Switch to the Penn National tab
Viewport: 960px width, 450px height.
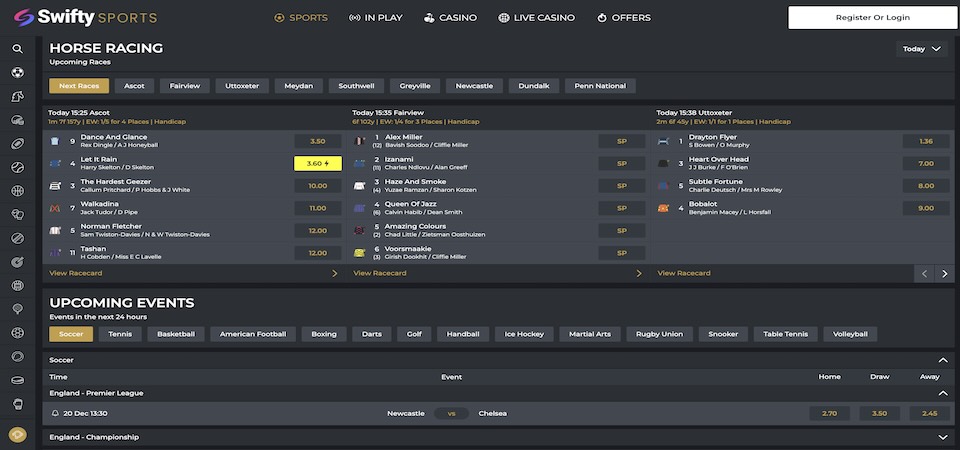[x=600, y=86]
